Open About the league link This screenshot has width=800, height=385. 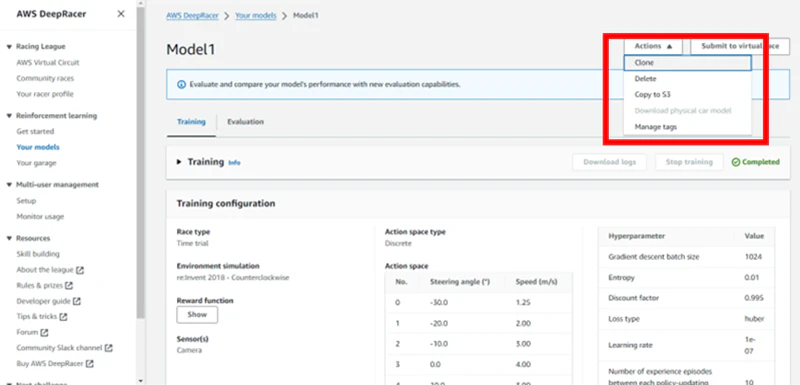(x=45, y=270)
